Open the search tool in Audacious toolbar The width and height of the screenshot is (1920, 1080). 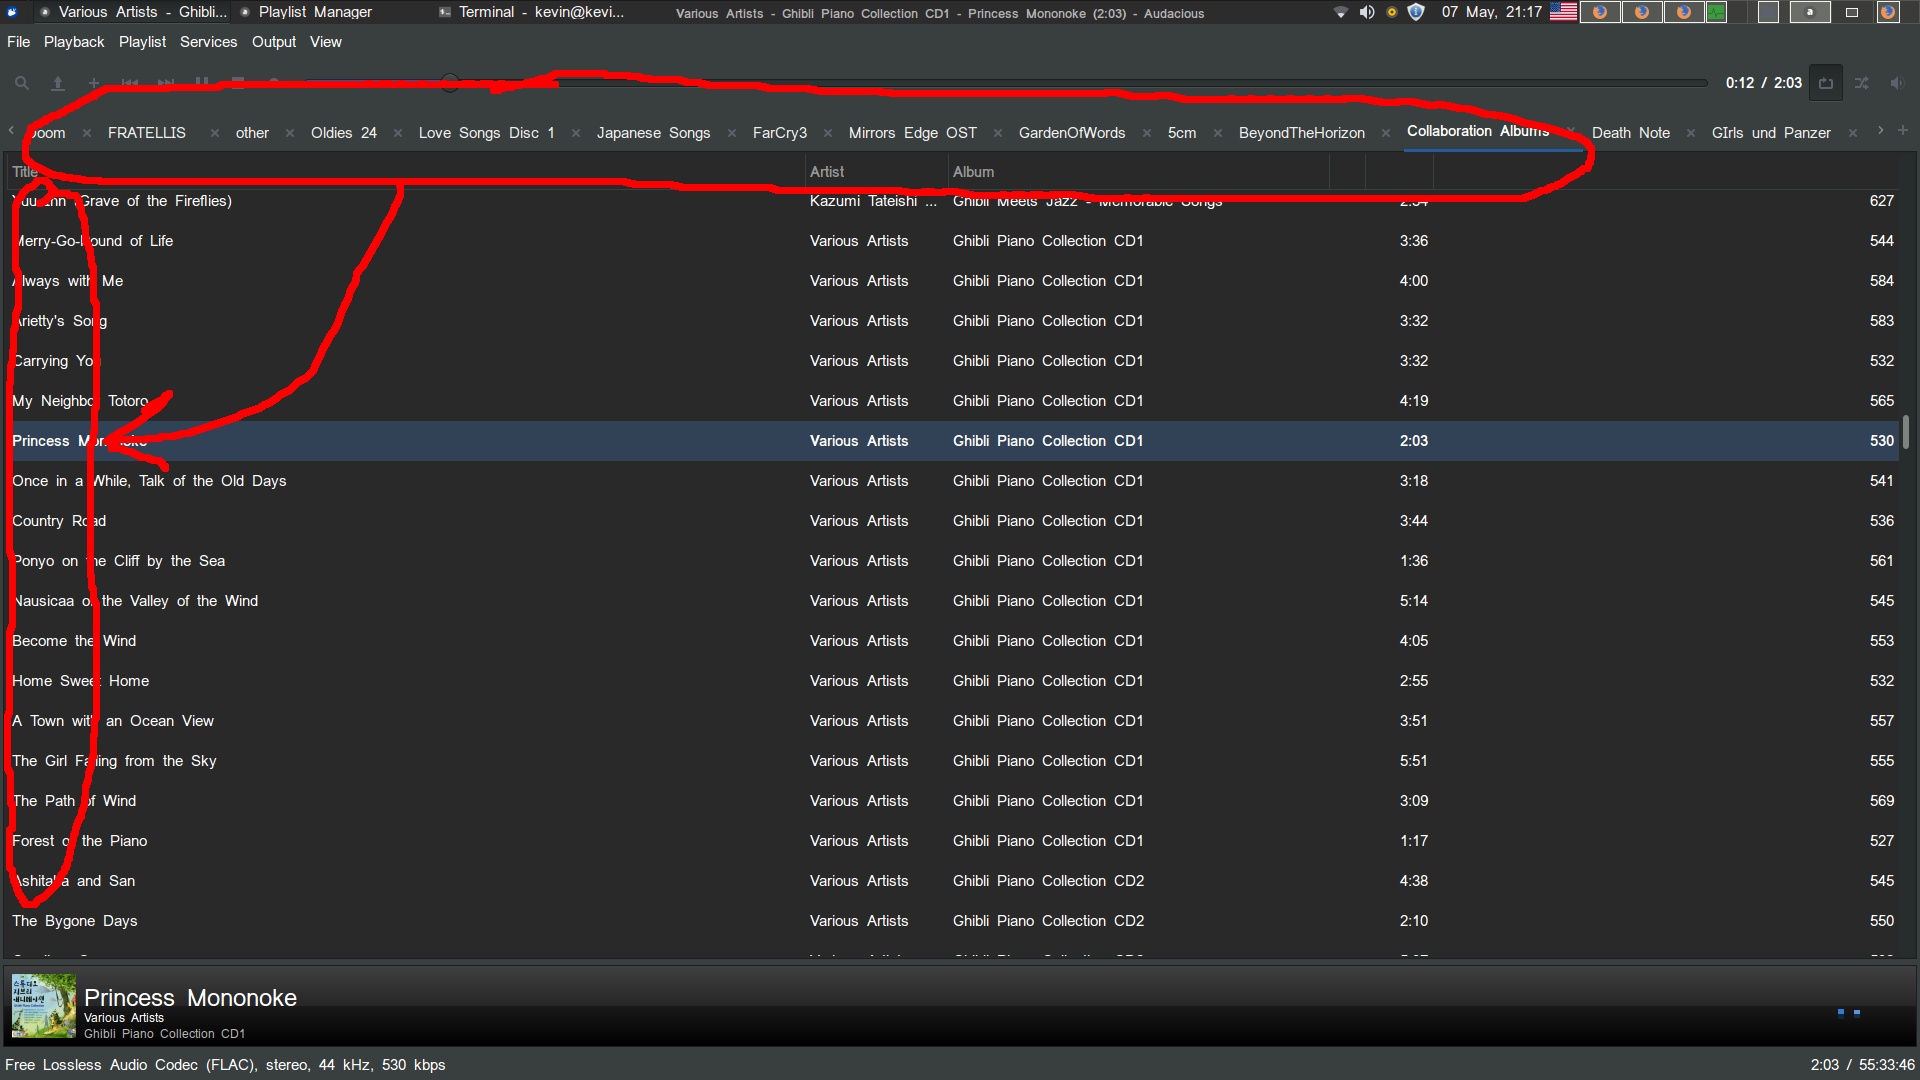click(x=21, y=83)
